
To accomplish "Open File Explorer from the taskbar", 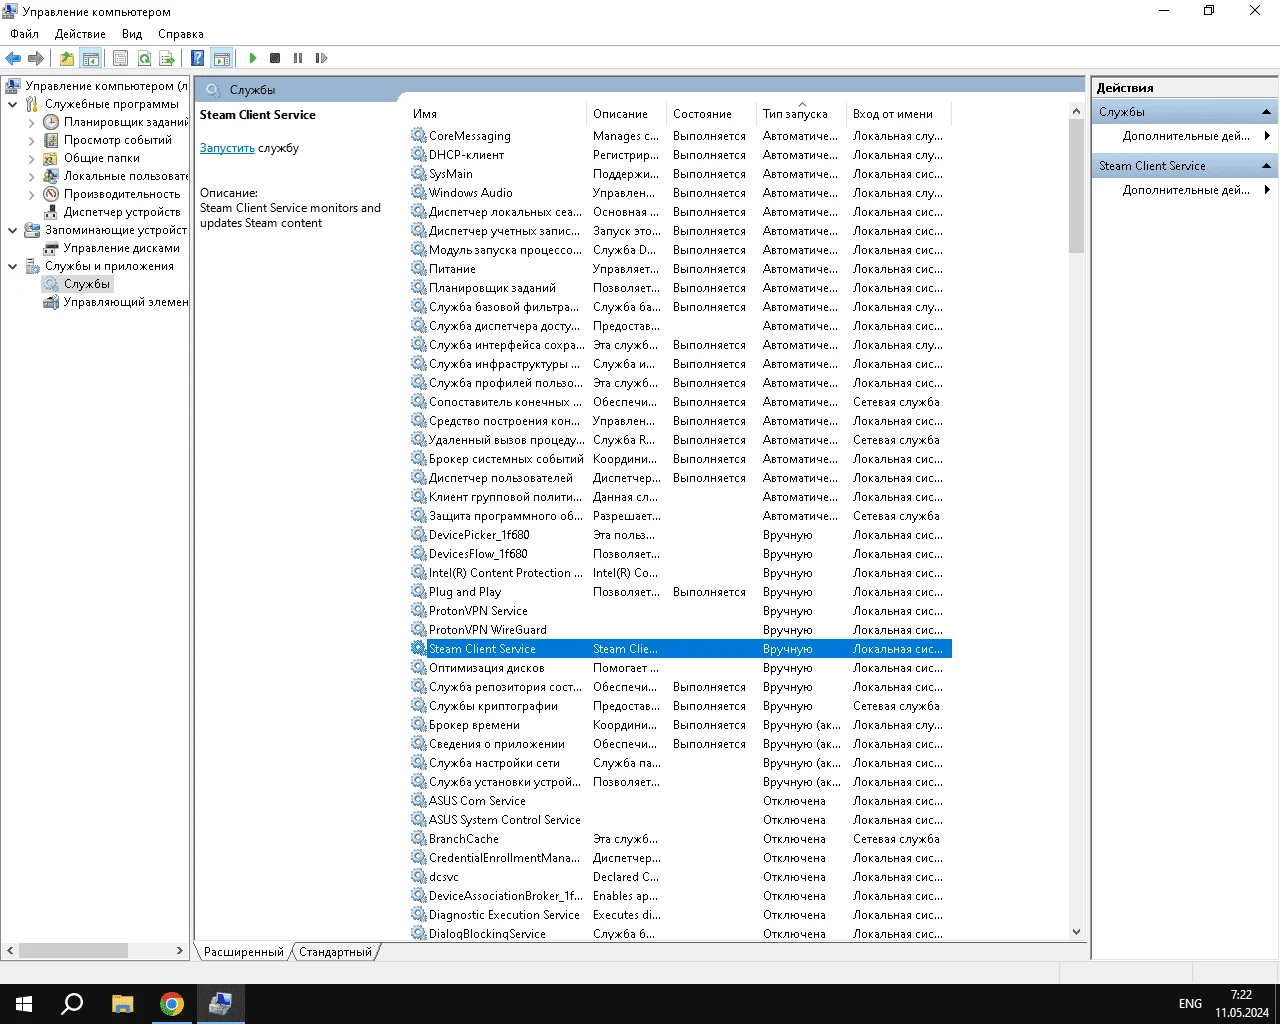I will coord(122,1004).
